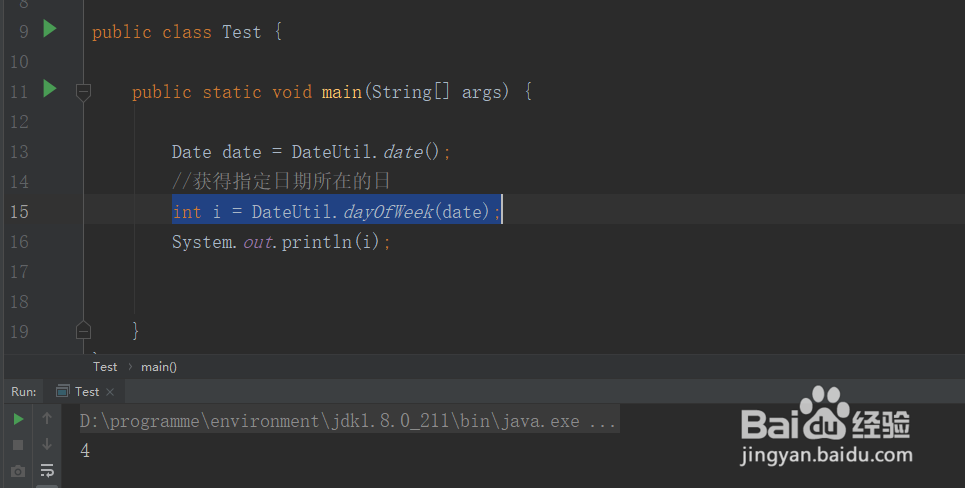Run main method from gutter arrow
The height and width of the screenshot is (488, 965).
point(50,90)
